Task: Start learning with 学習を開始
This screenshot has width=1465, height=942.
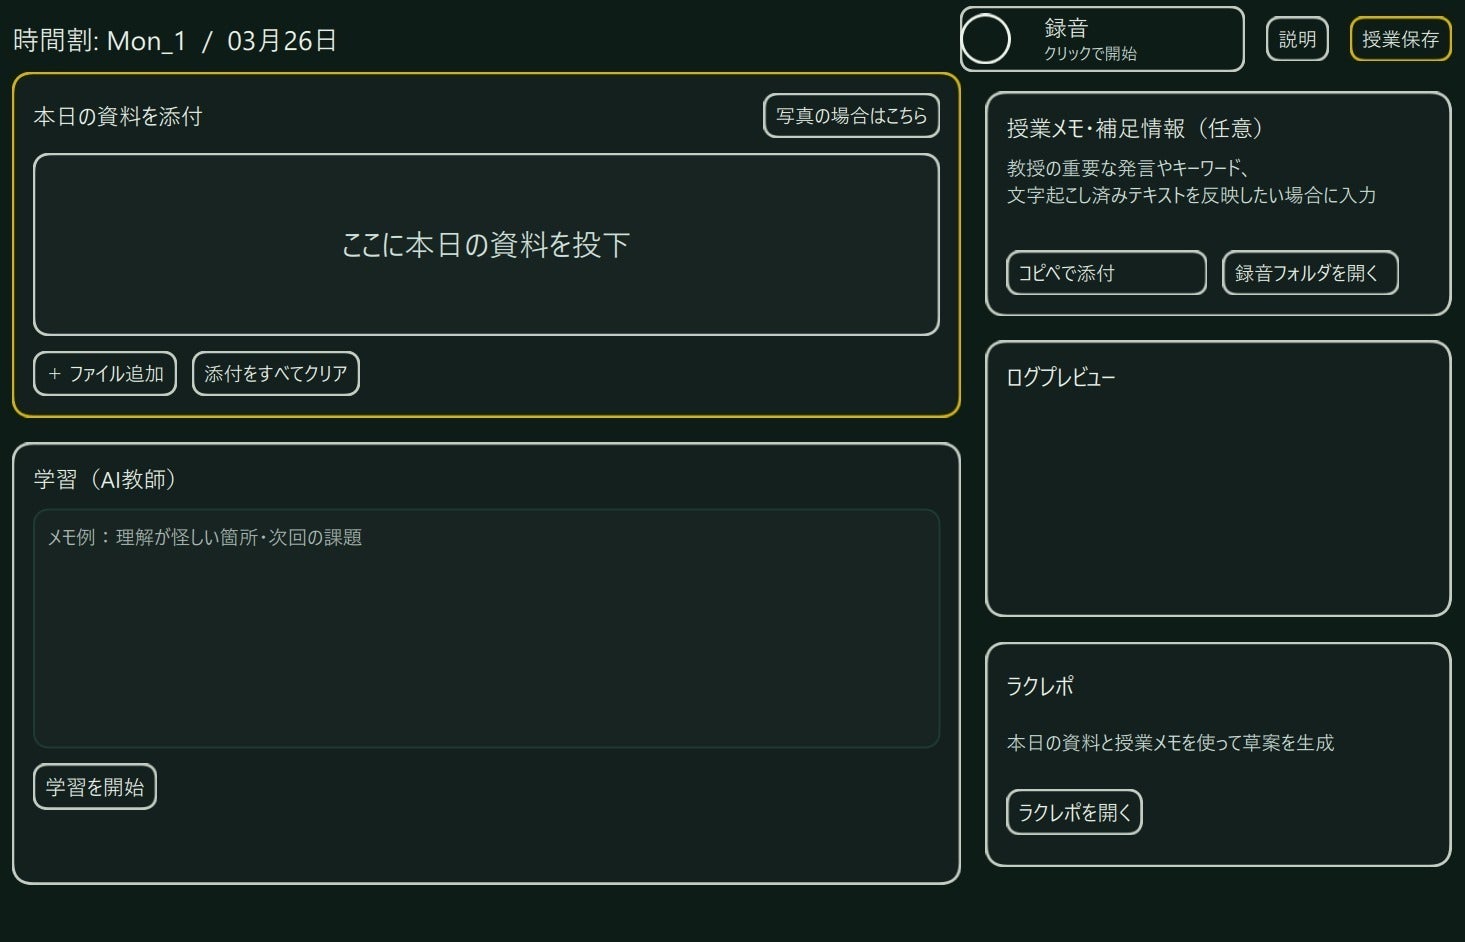Action: tap(95, 787)
